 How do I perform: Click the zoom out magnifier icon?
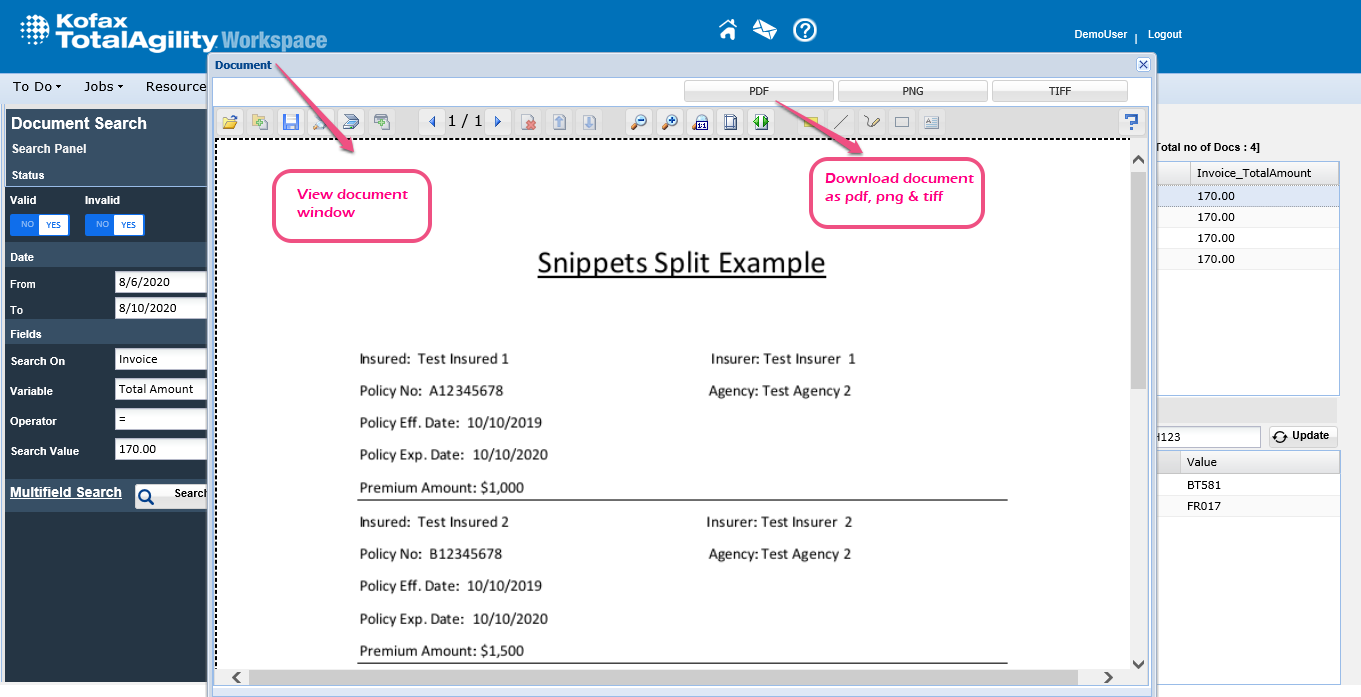(x=637, y=122)
